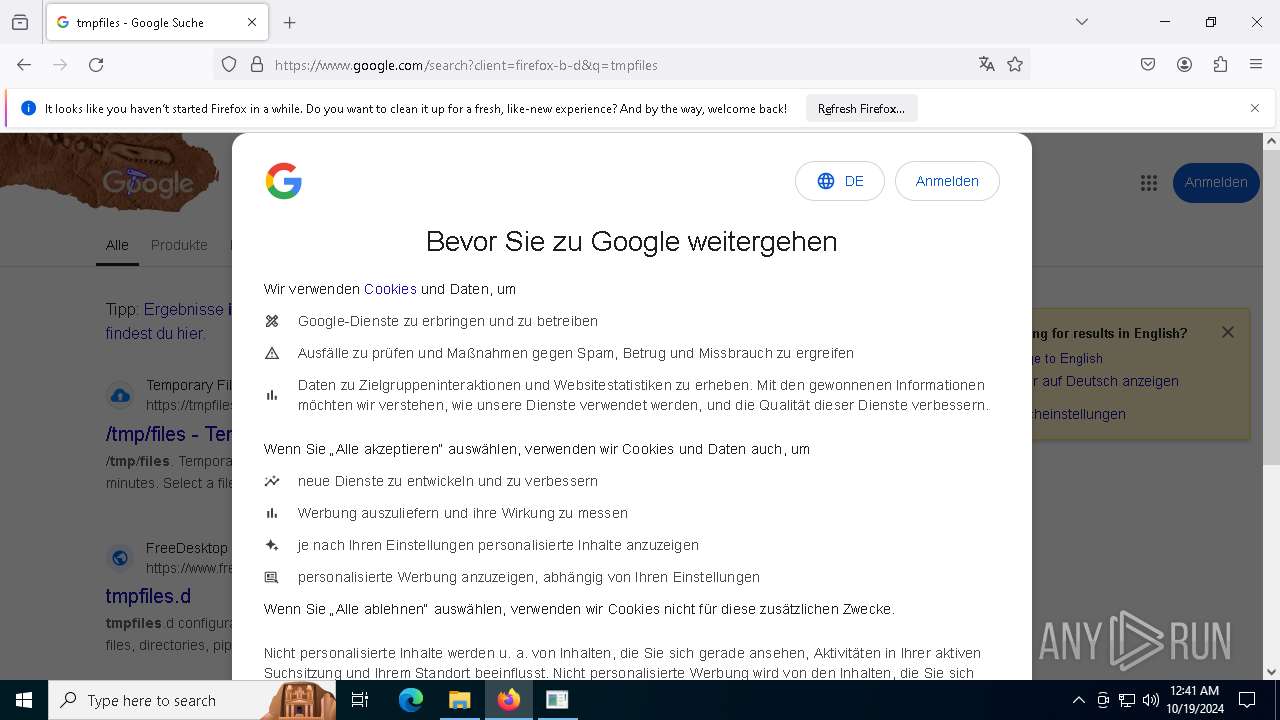
Task: Show hidden tray icons chevron
Action: pos(1078,700)
